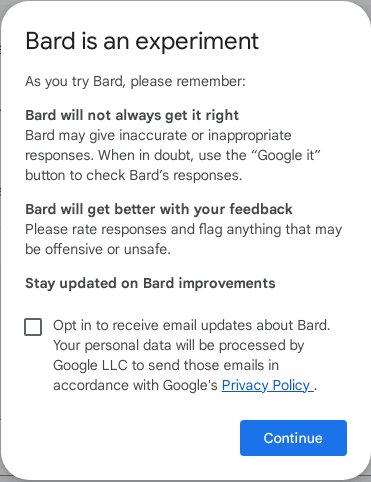This screenshot has height=482, width=371.
Task: Select heading "Stay updated on Bard improvements"
Action: click(150, 283)
